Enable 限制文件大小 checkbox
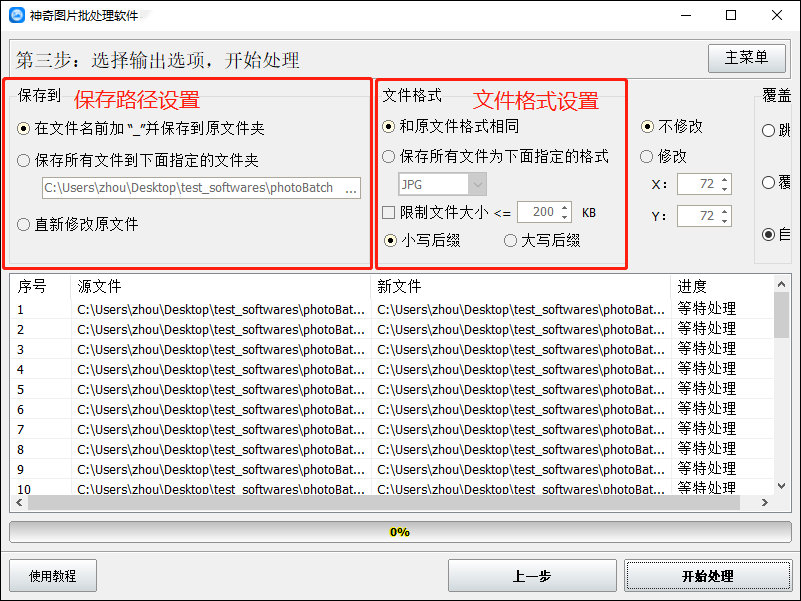801x601 pixels. coord(389,213)
